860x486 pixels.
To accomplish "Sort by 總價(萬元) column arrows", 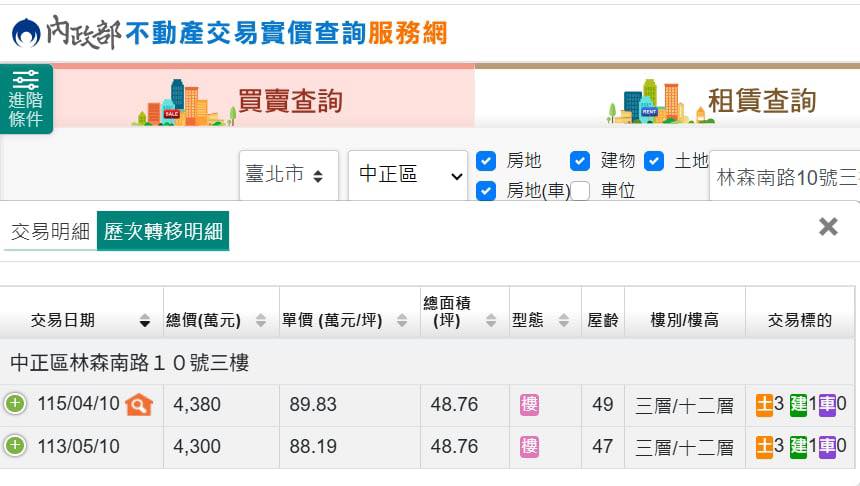I will [261, 320].
